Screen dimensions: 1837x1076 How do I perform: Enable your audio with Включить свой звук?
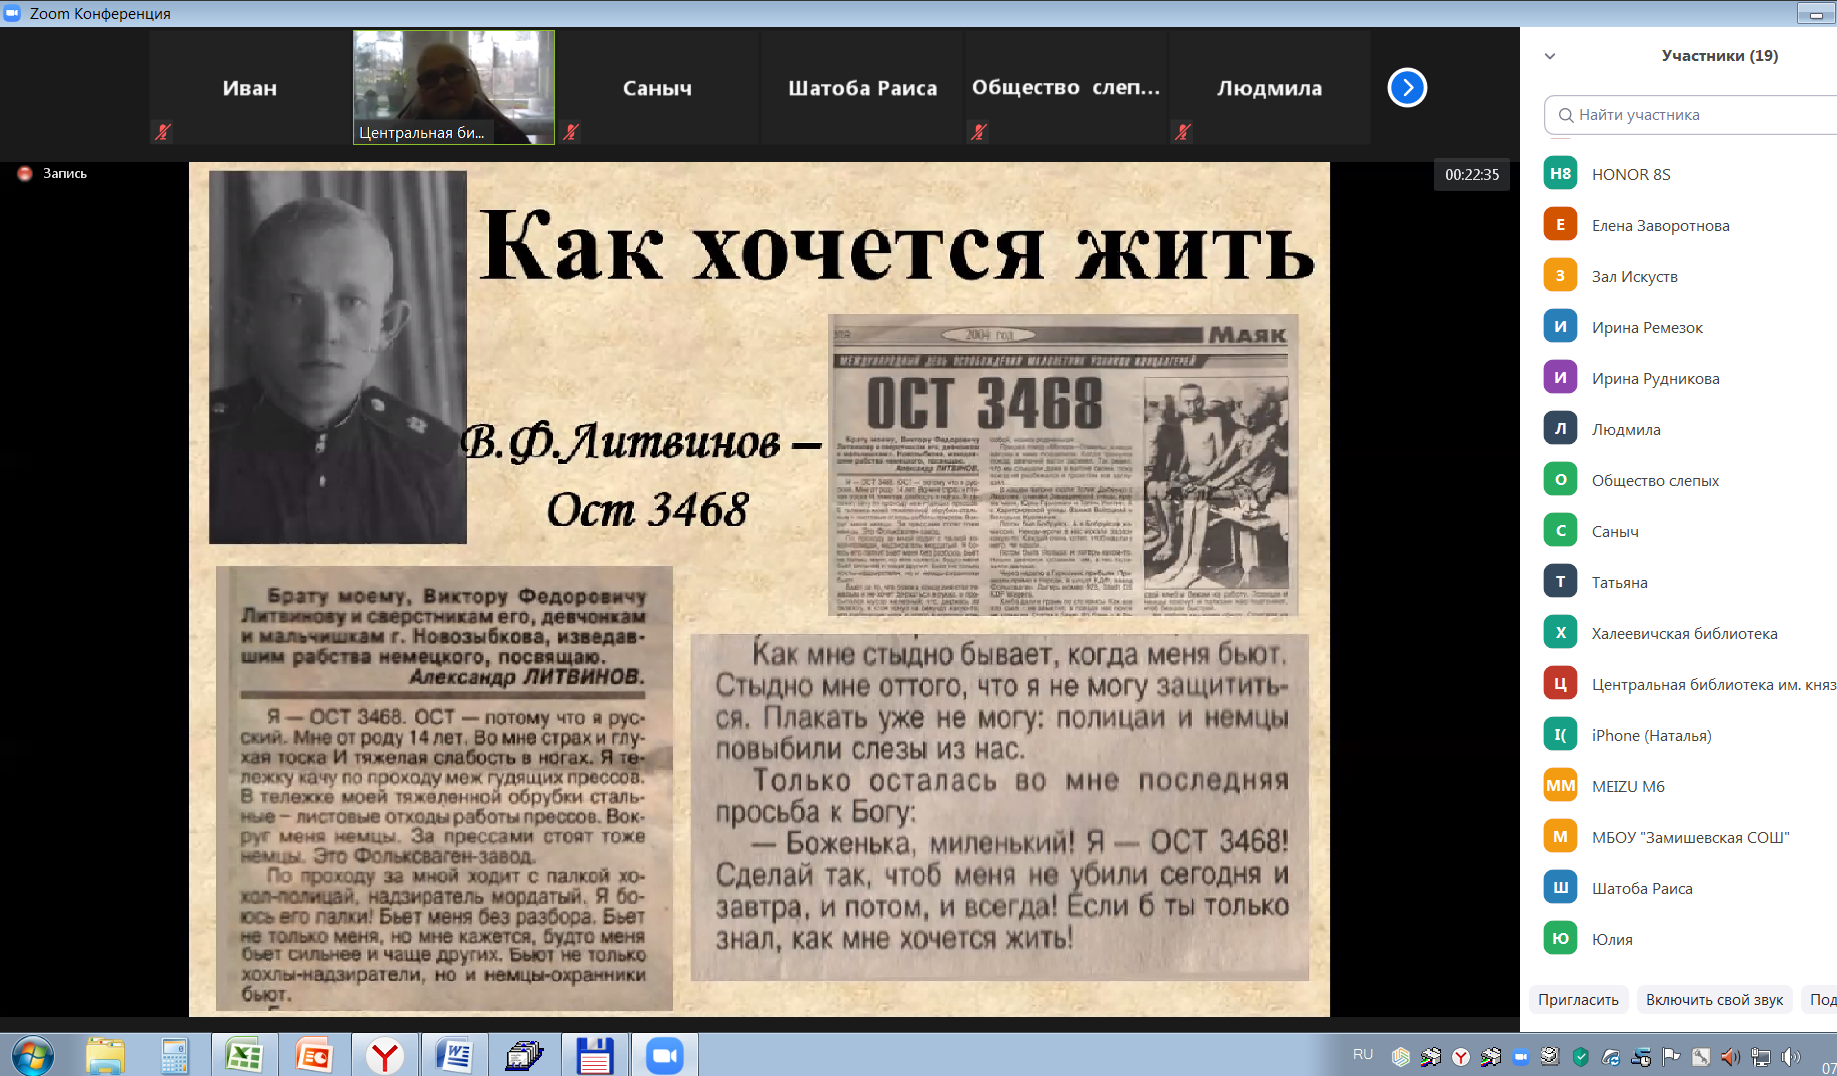[x=1714, y=1000]
